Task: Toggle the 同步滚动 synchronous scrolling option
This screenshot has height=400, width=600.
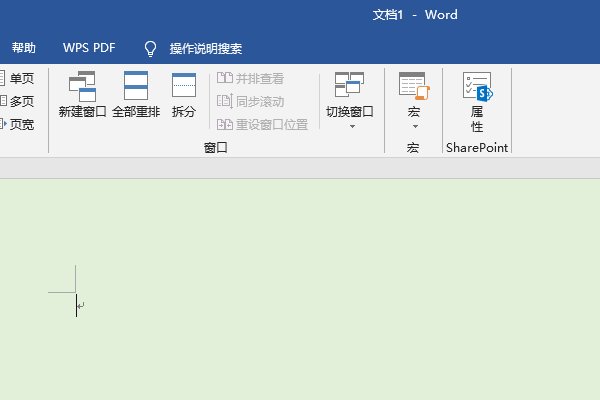Action: [x=251, y=101]
